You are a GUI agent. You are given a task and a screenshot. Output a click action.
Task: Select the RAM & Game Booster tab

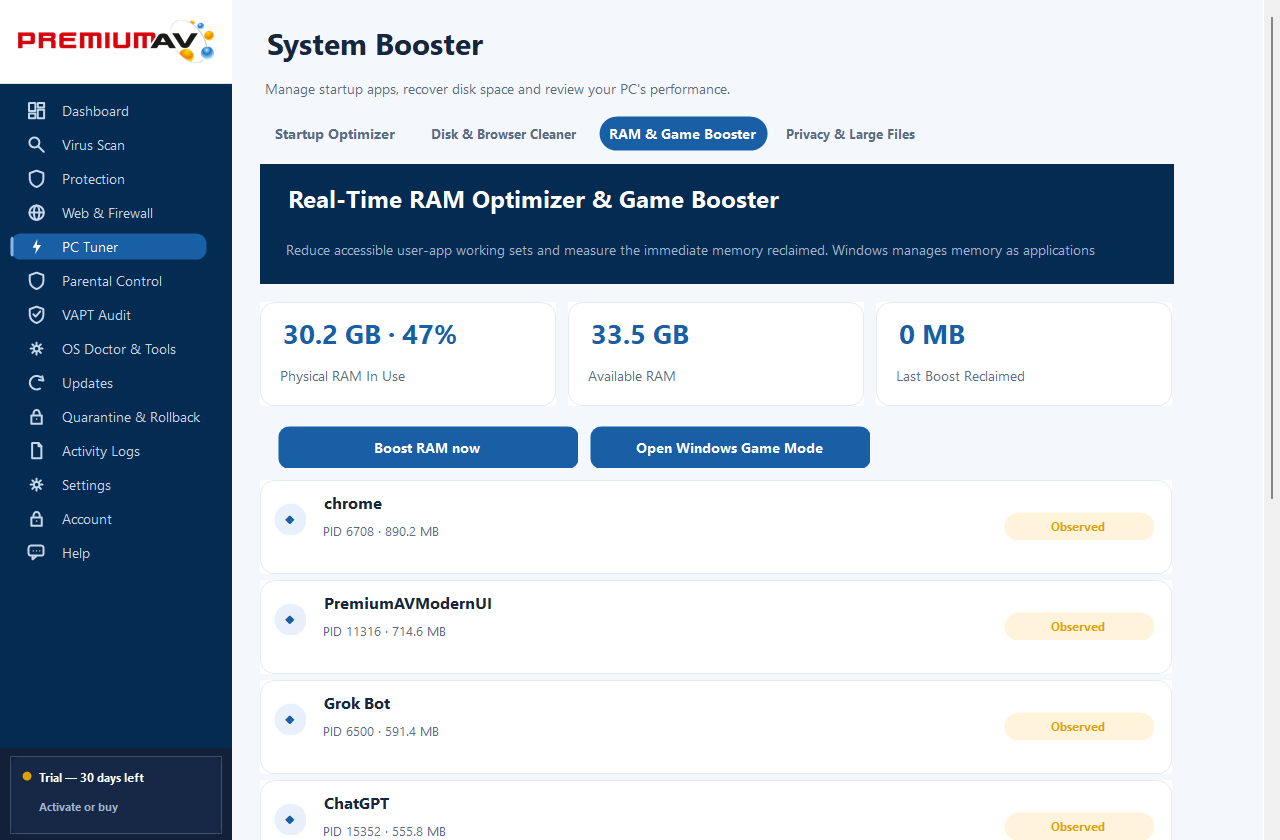(683, 134)
